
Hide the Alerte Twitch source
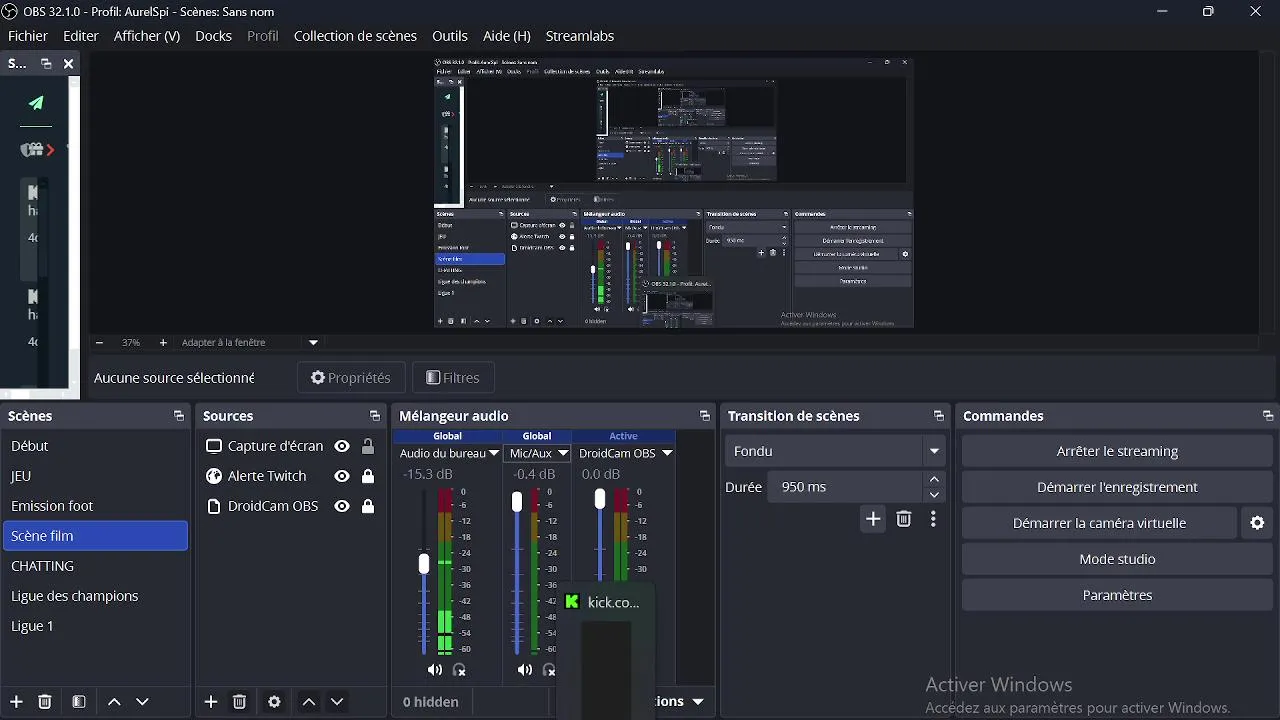click(342, 476)
